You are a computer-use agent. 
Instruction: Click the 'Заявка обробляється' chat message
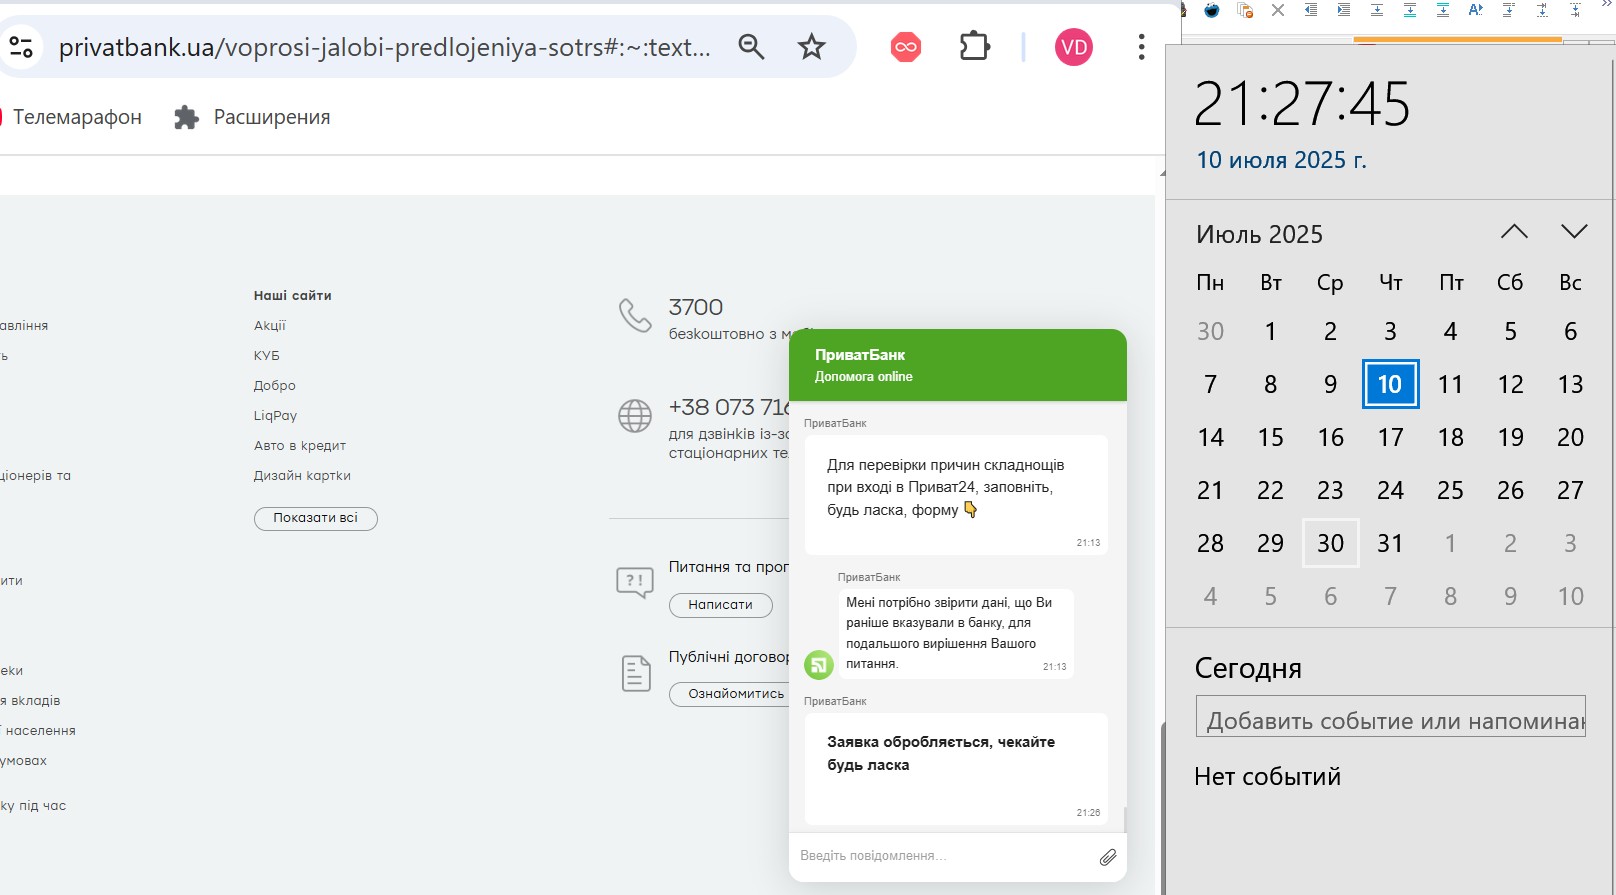(x=956, y=768)
